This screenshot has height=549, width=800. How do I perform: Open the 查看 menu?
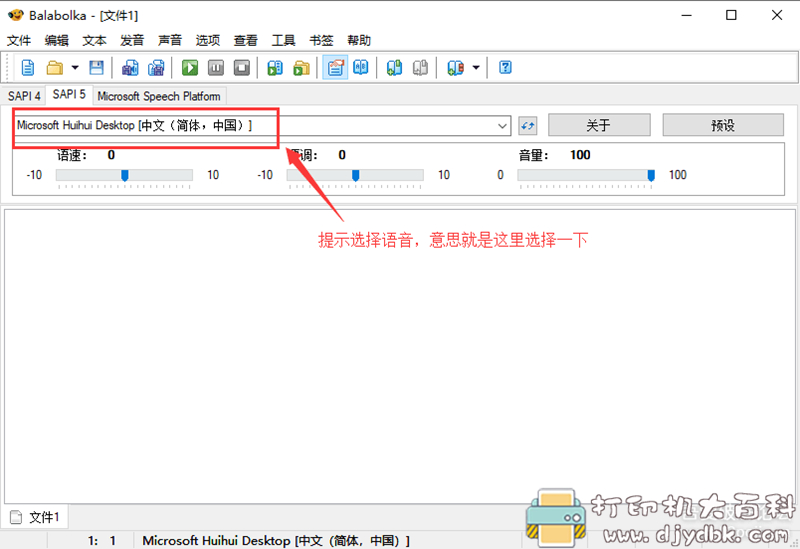click(x=246, y=40)
